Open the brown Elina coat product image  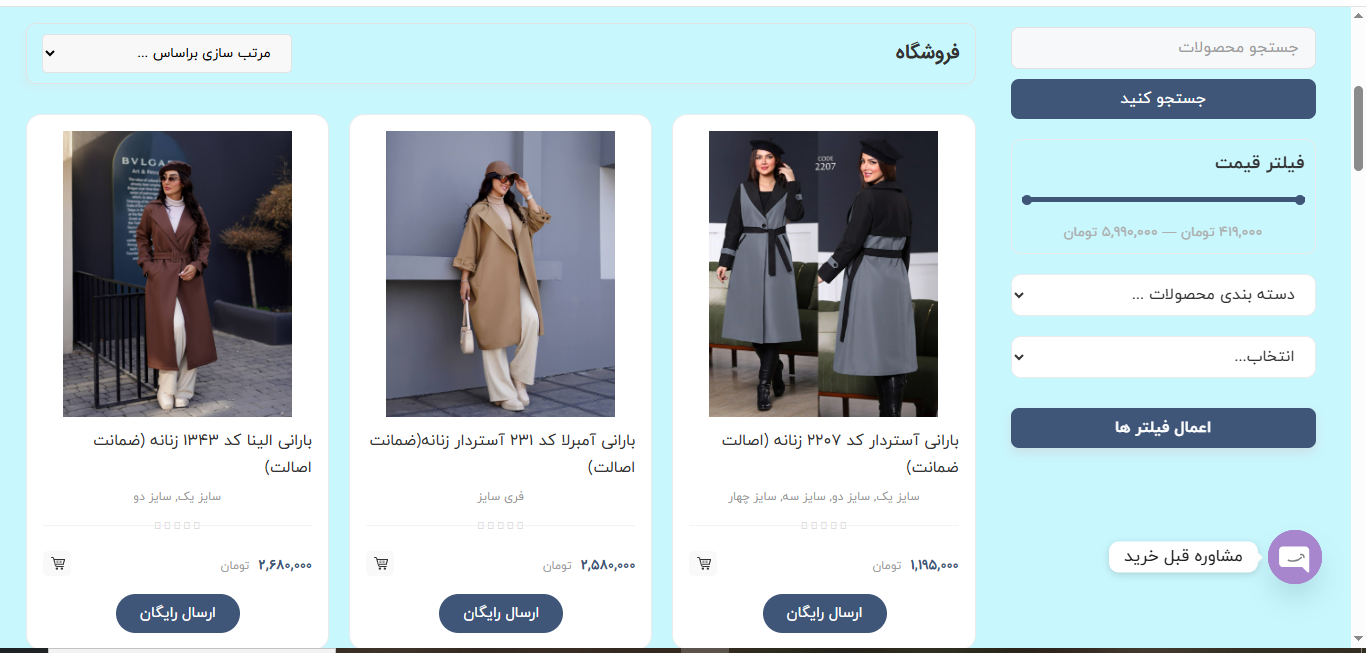(178, 274)
